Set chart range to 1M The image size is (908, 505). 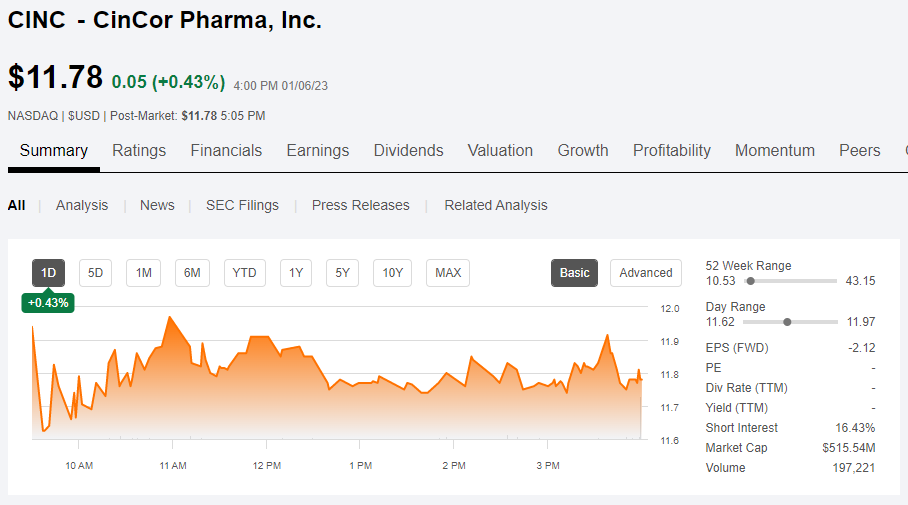tap(143, 273)
